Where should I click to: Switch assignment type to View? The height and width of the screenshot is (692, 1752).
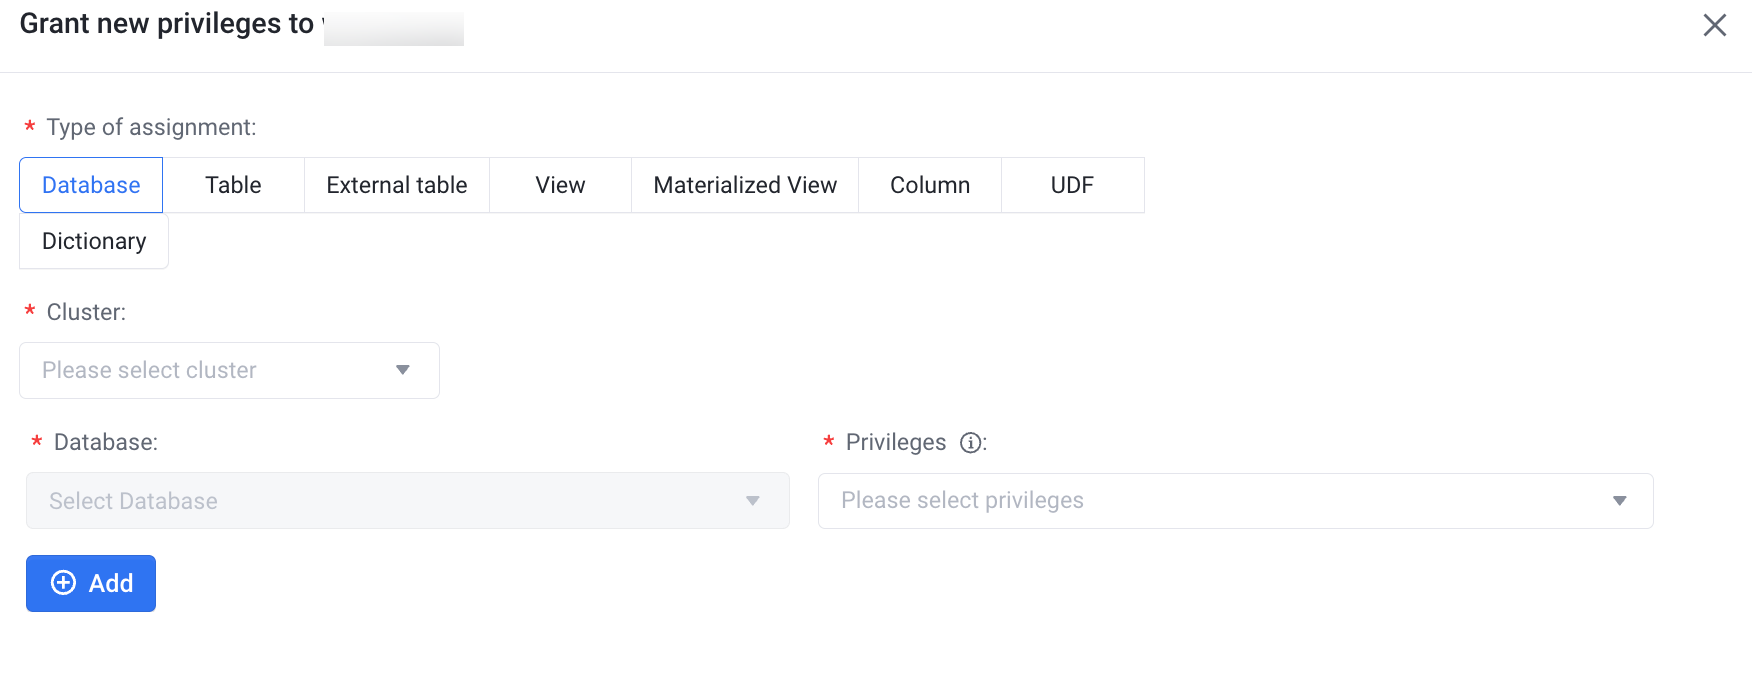tap(560, 185)
